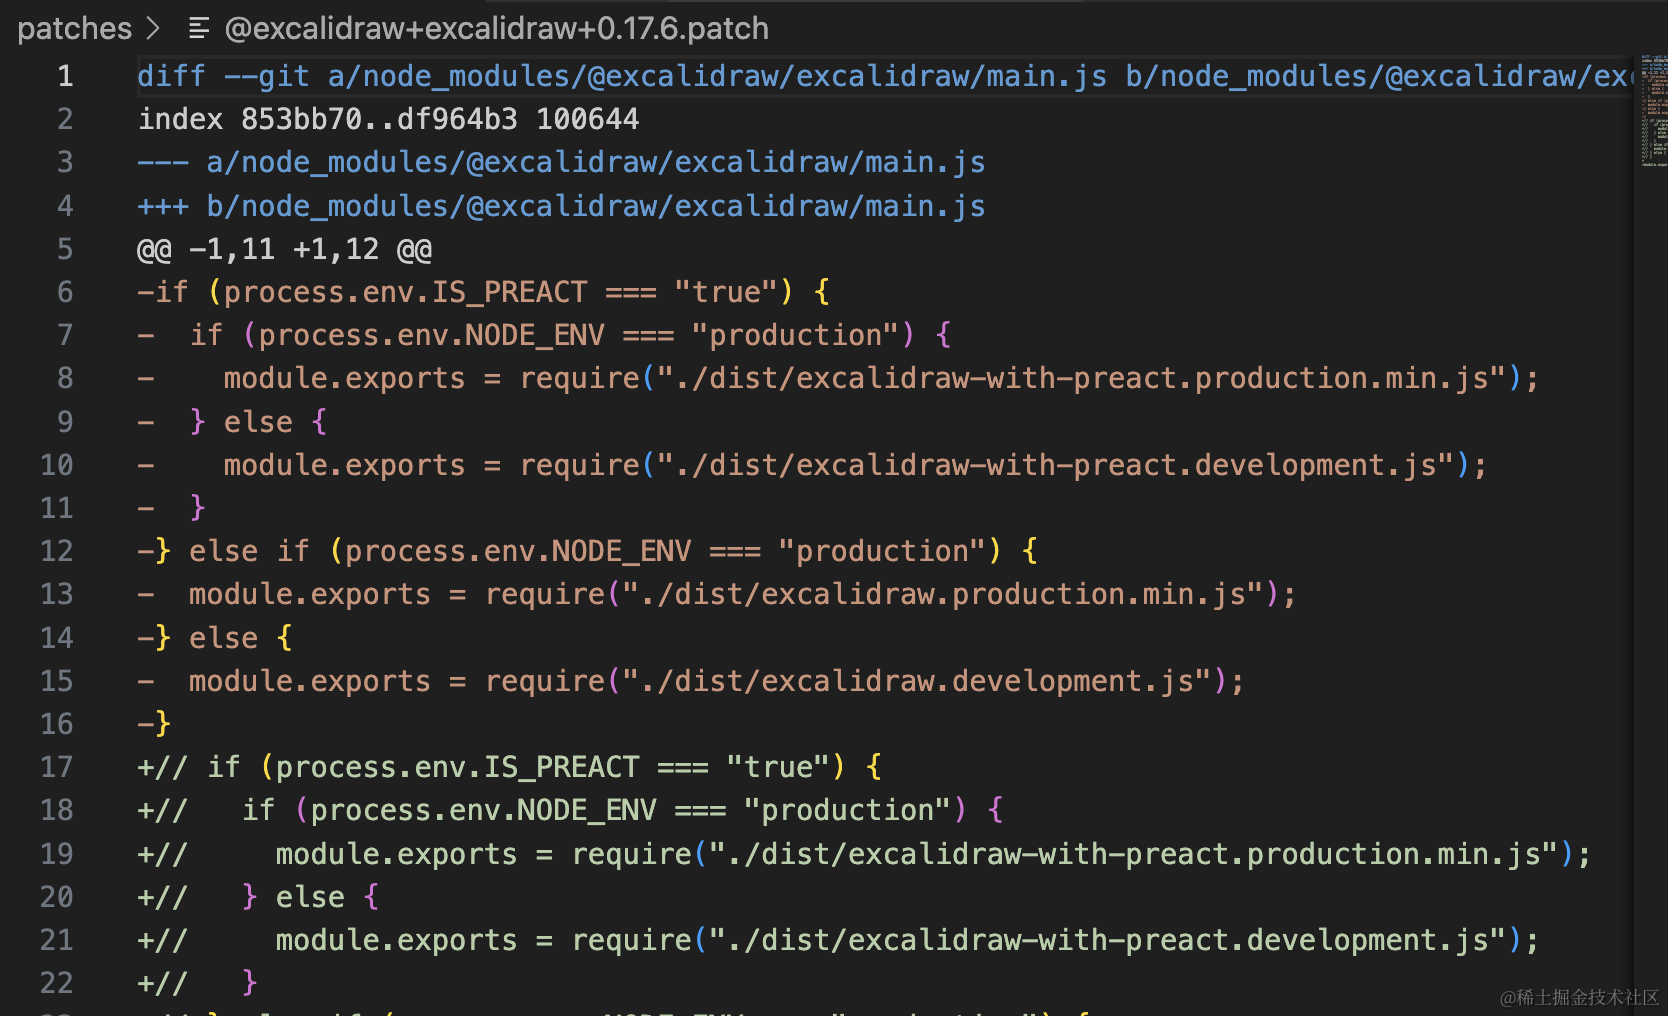Click 'module.exports' on line 8
Screen dimensions: 1668x1016
point(345,378)
